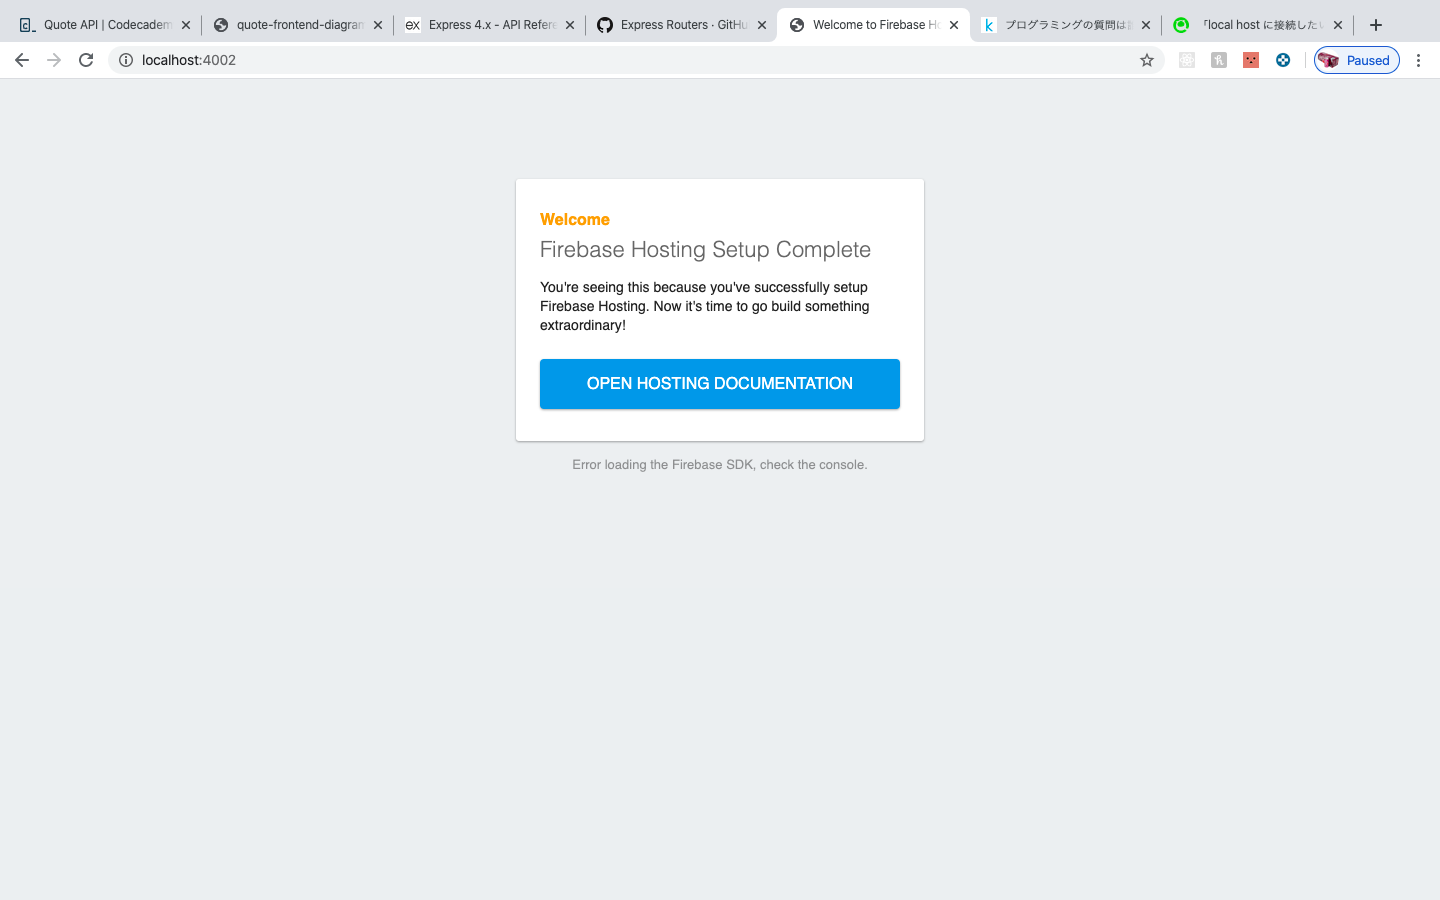1440x900 pixels.
Task: Open the first gray extension icon in toolbar
Action: 1187,60
